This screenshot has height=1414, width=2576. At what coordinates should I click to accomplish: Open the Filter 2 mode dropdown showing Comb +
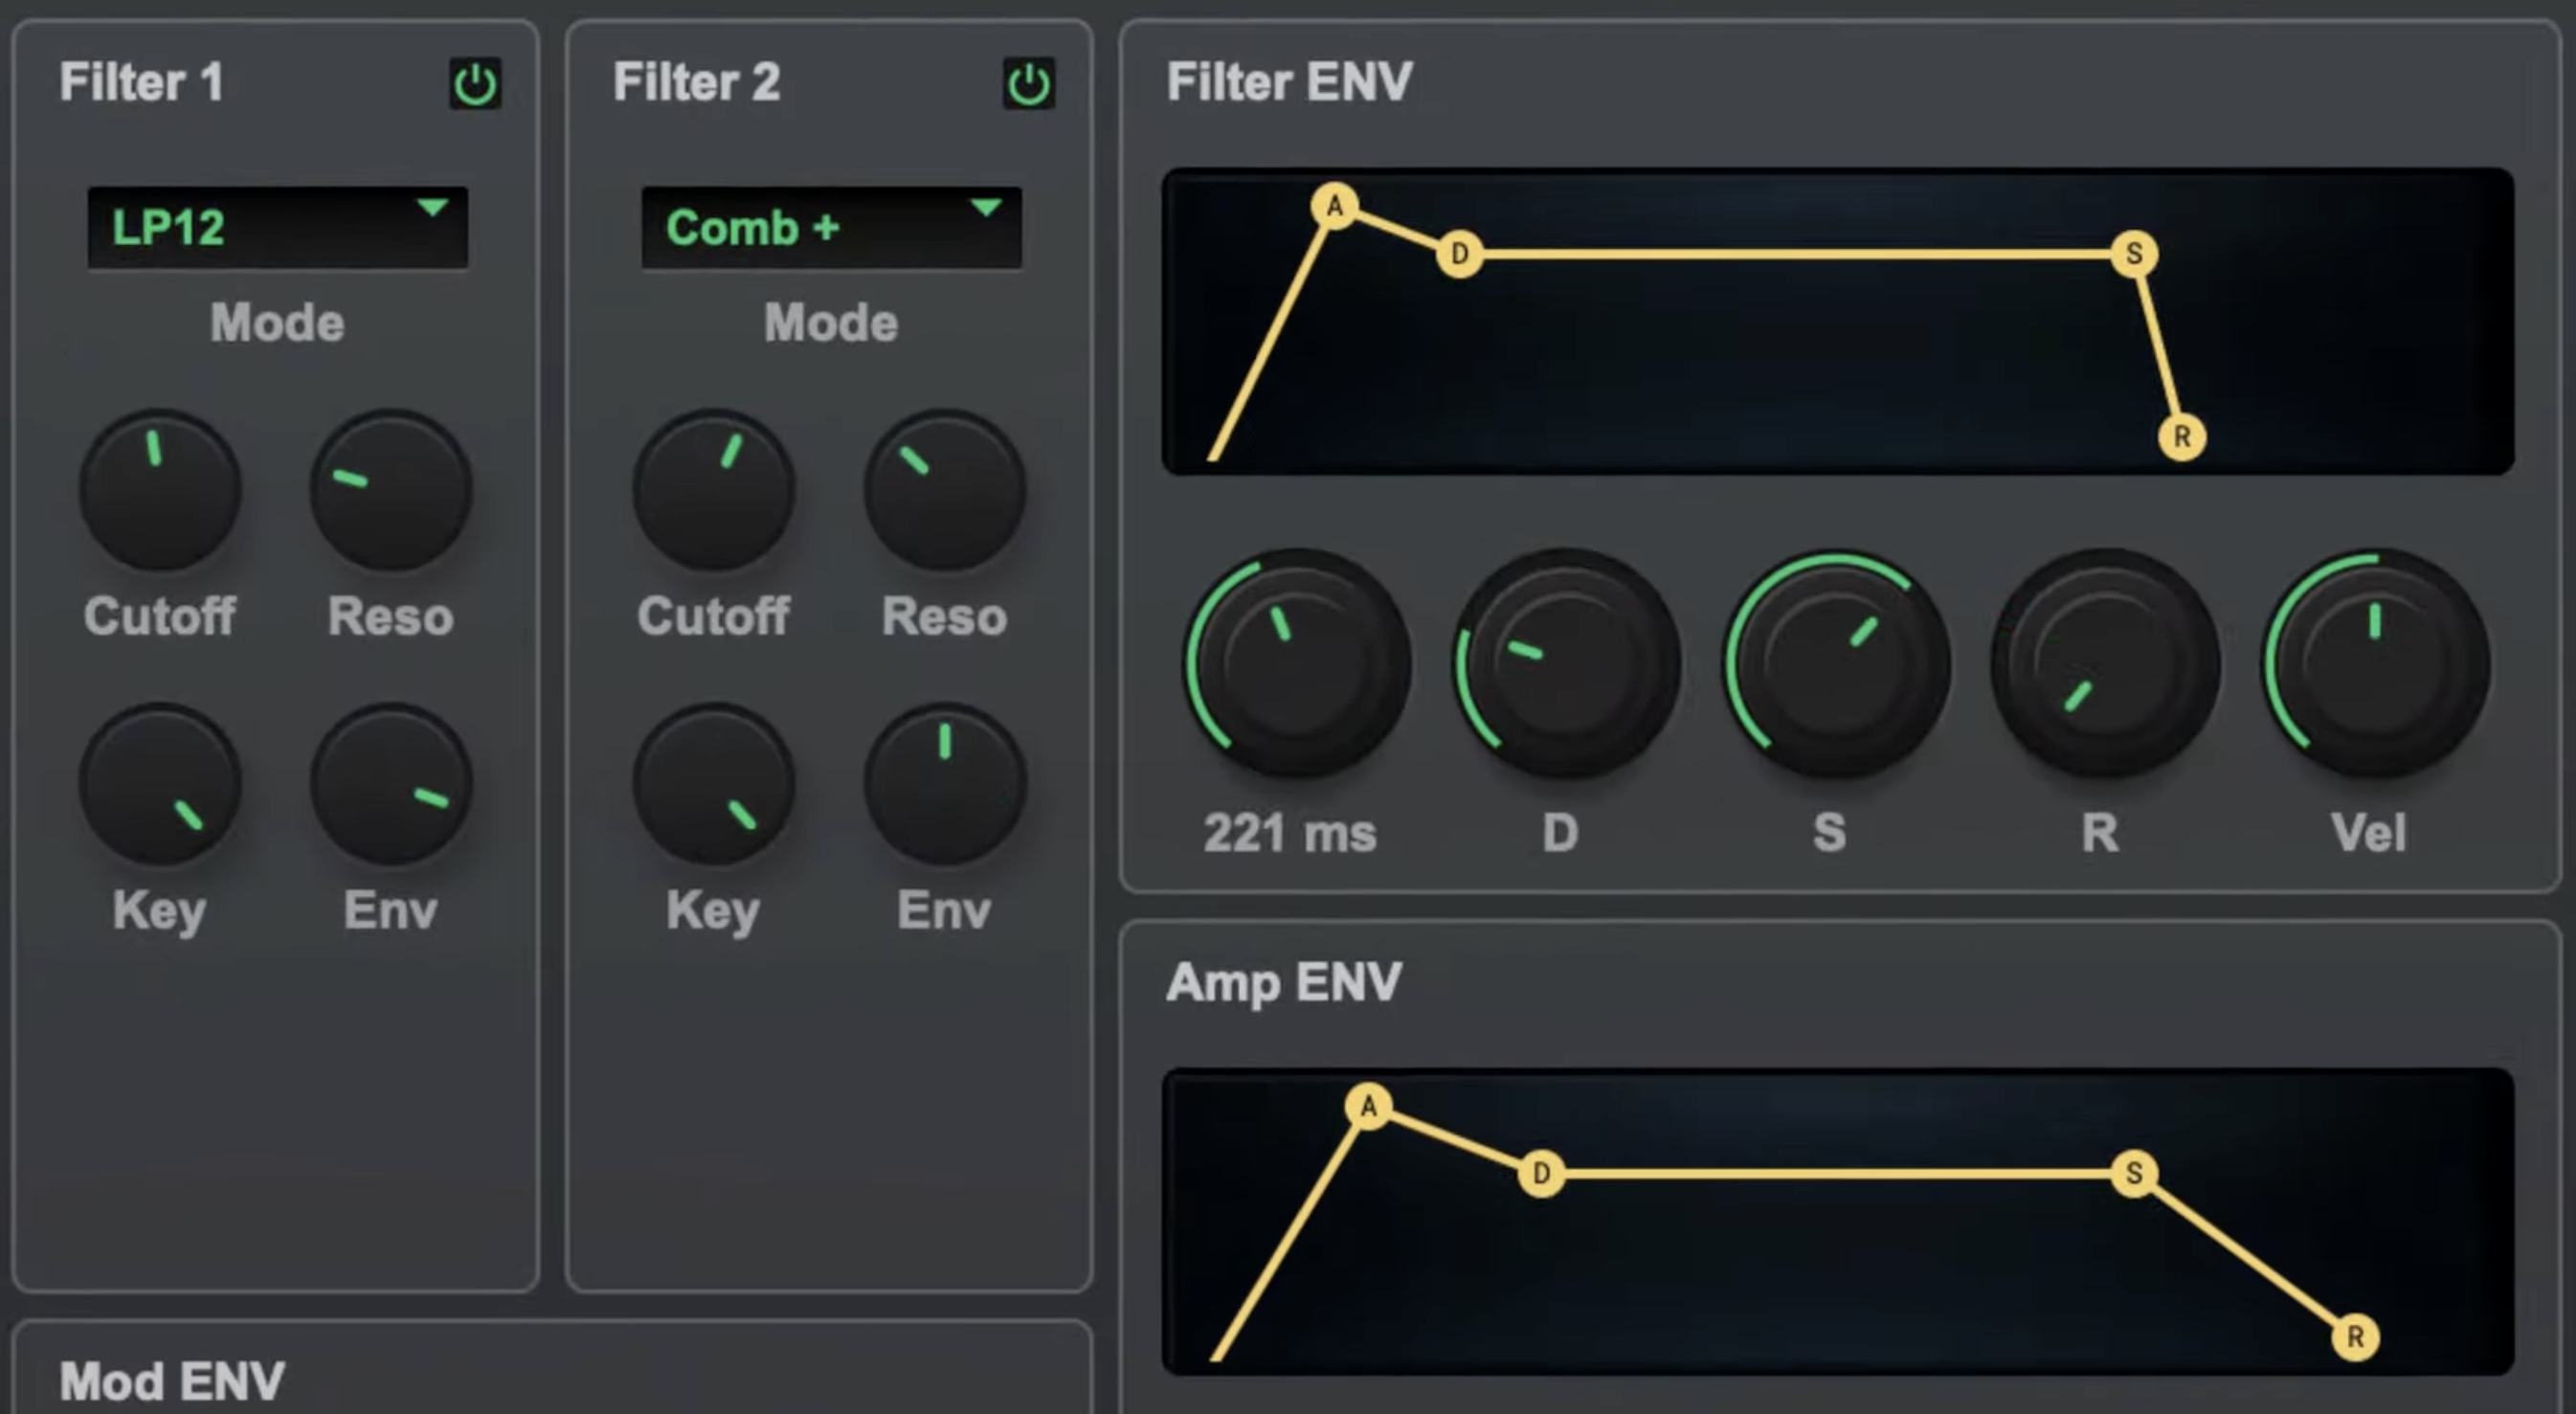coord(830,227)
